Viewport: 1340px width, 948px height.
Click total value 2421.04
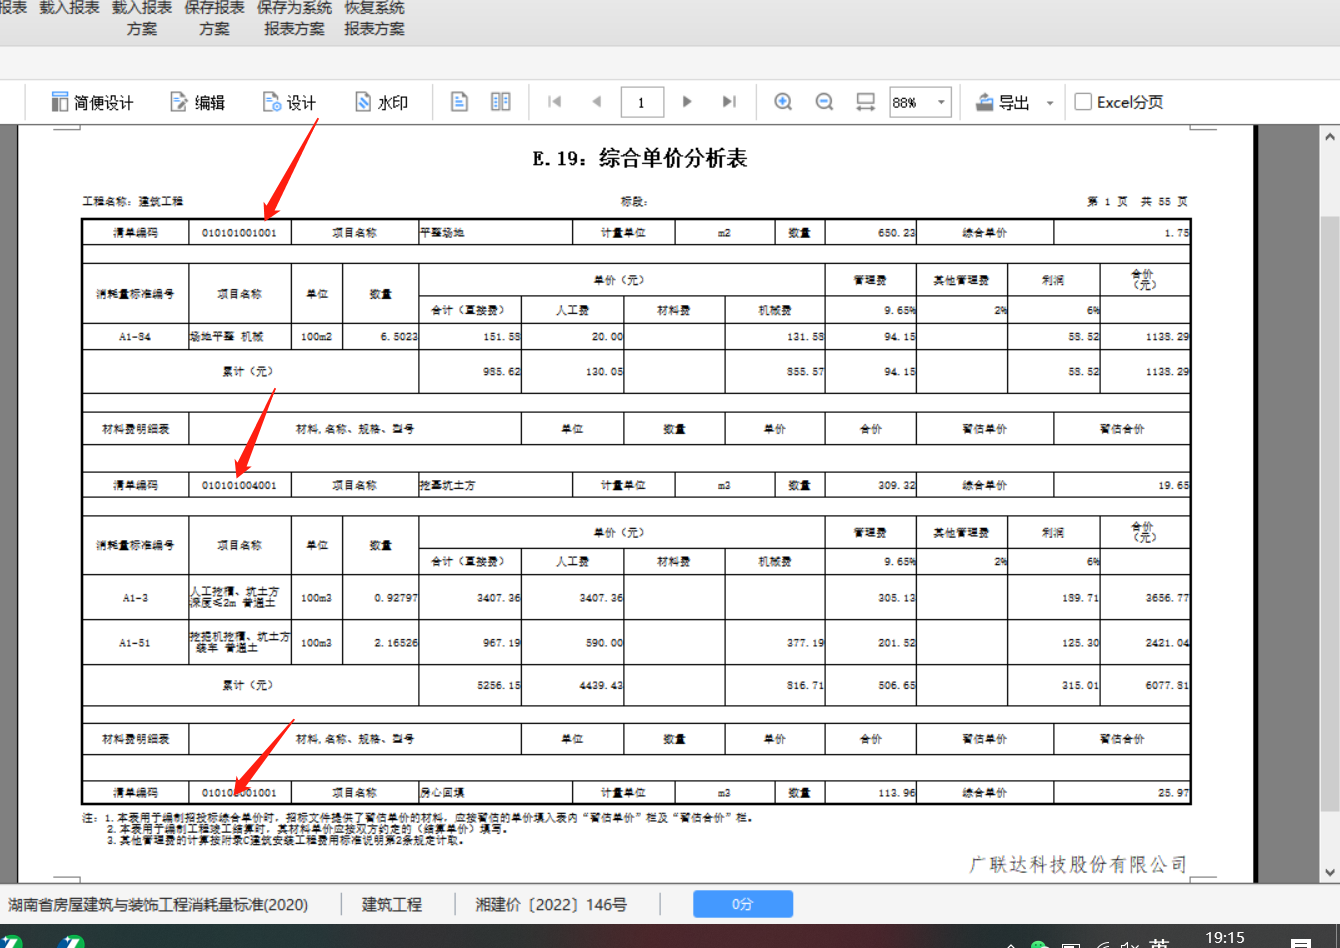coord(1167,643)
